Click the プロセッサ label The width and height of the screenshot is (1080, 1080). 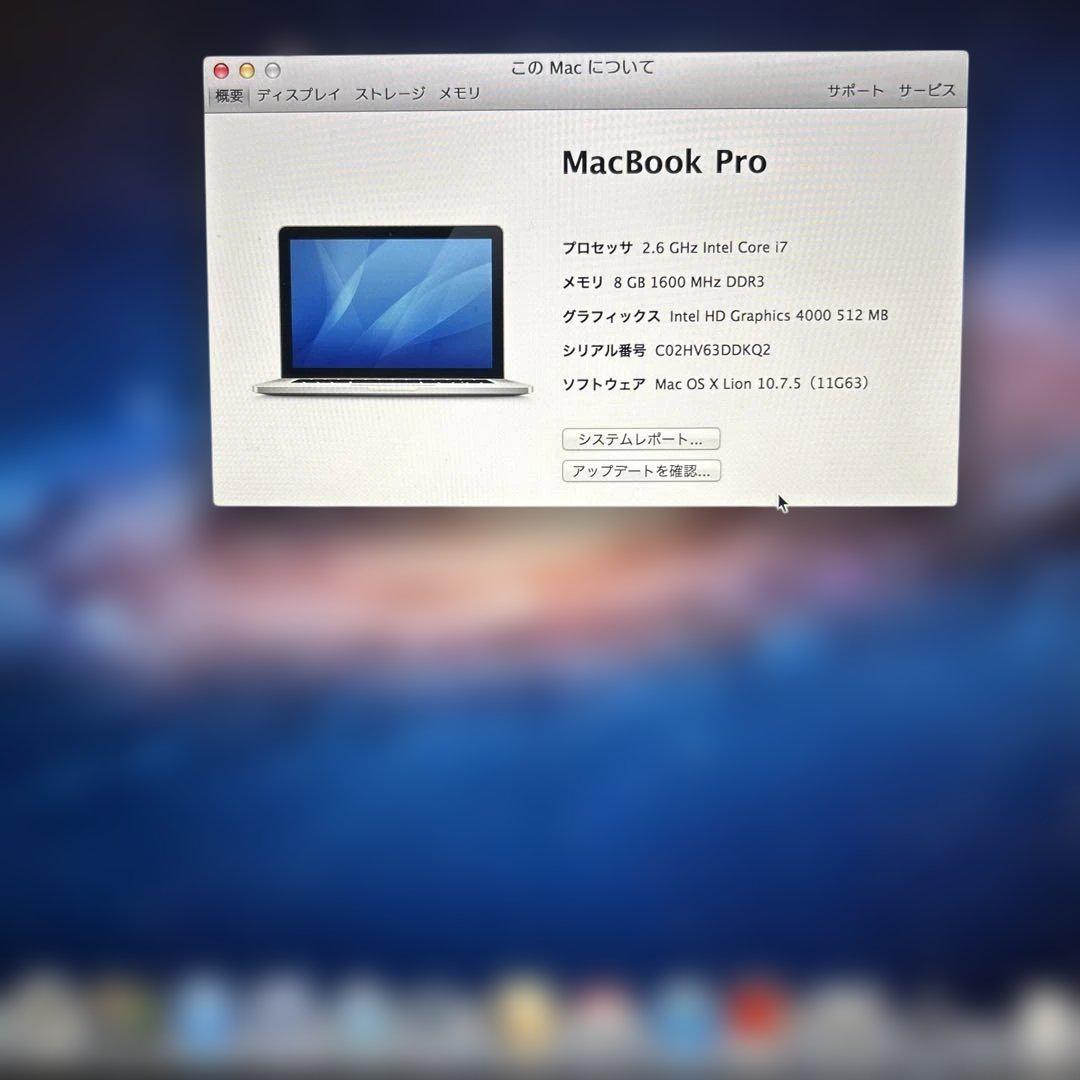597,248
